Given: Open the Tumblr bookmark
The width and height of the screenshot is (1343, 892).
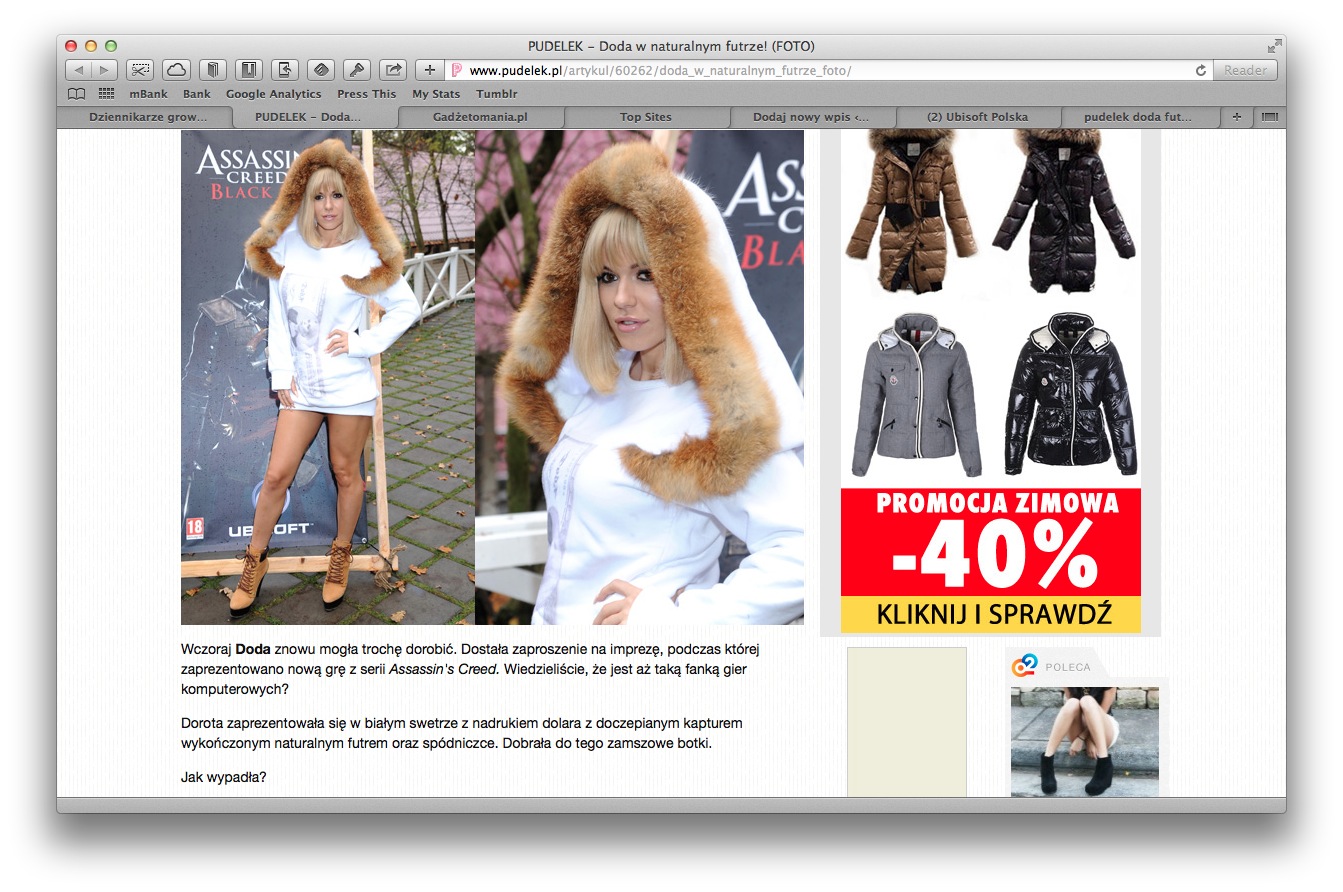Looking at the screenshot, I should pyautogui.click(x=496, y=94).
